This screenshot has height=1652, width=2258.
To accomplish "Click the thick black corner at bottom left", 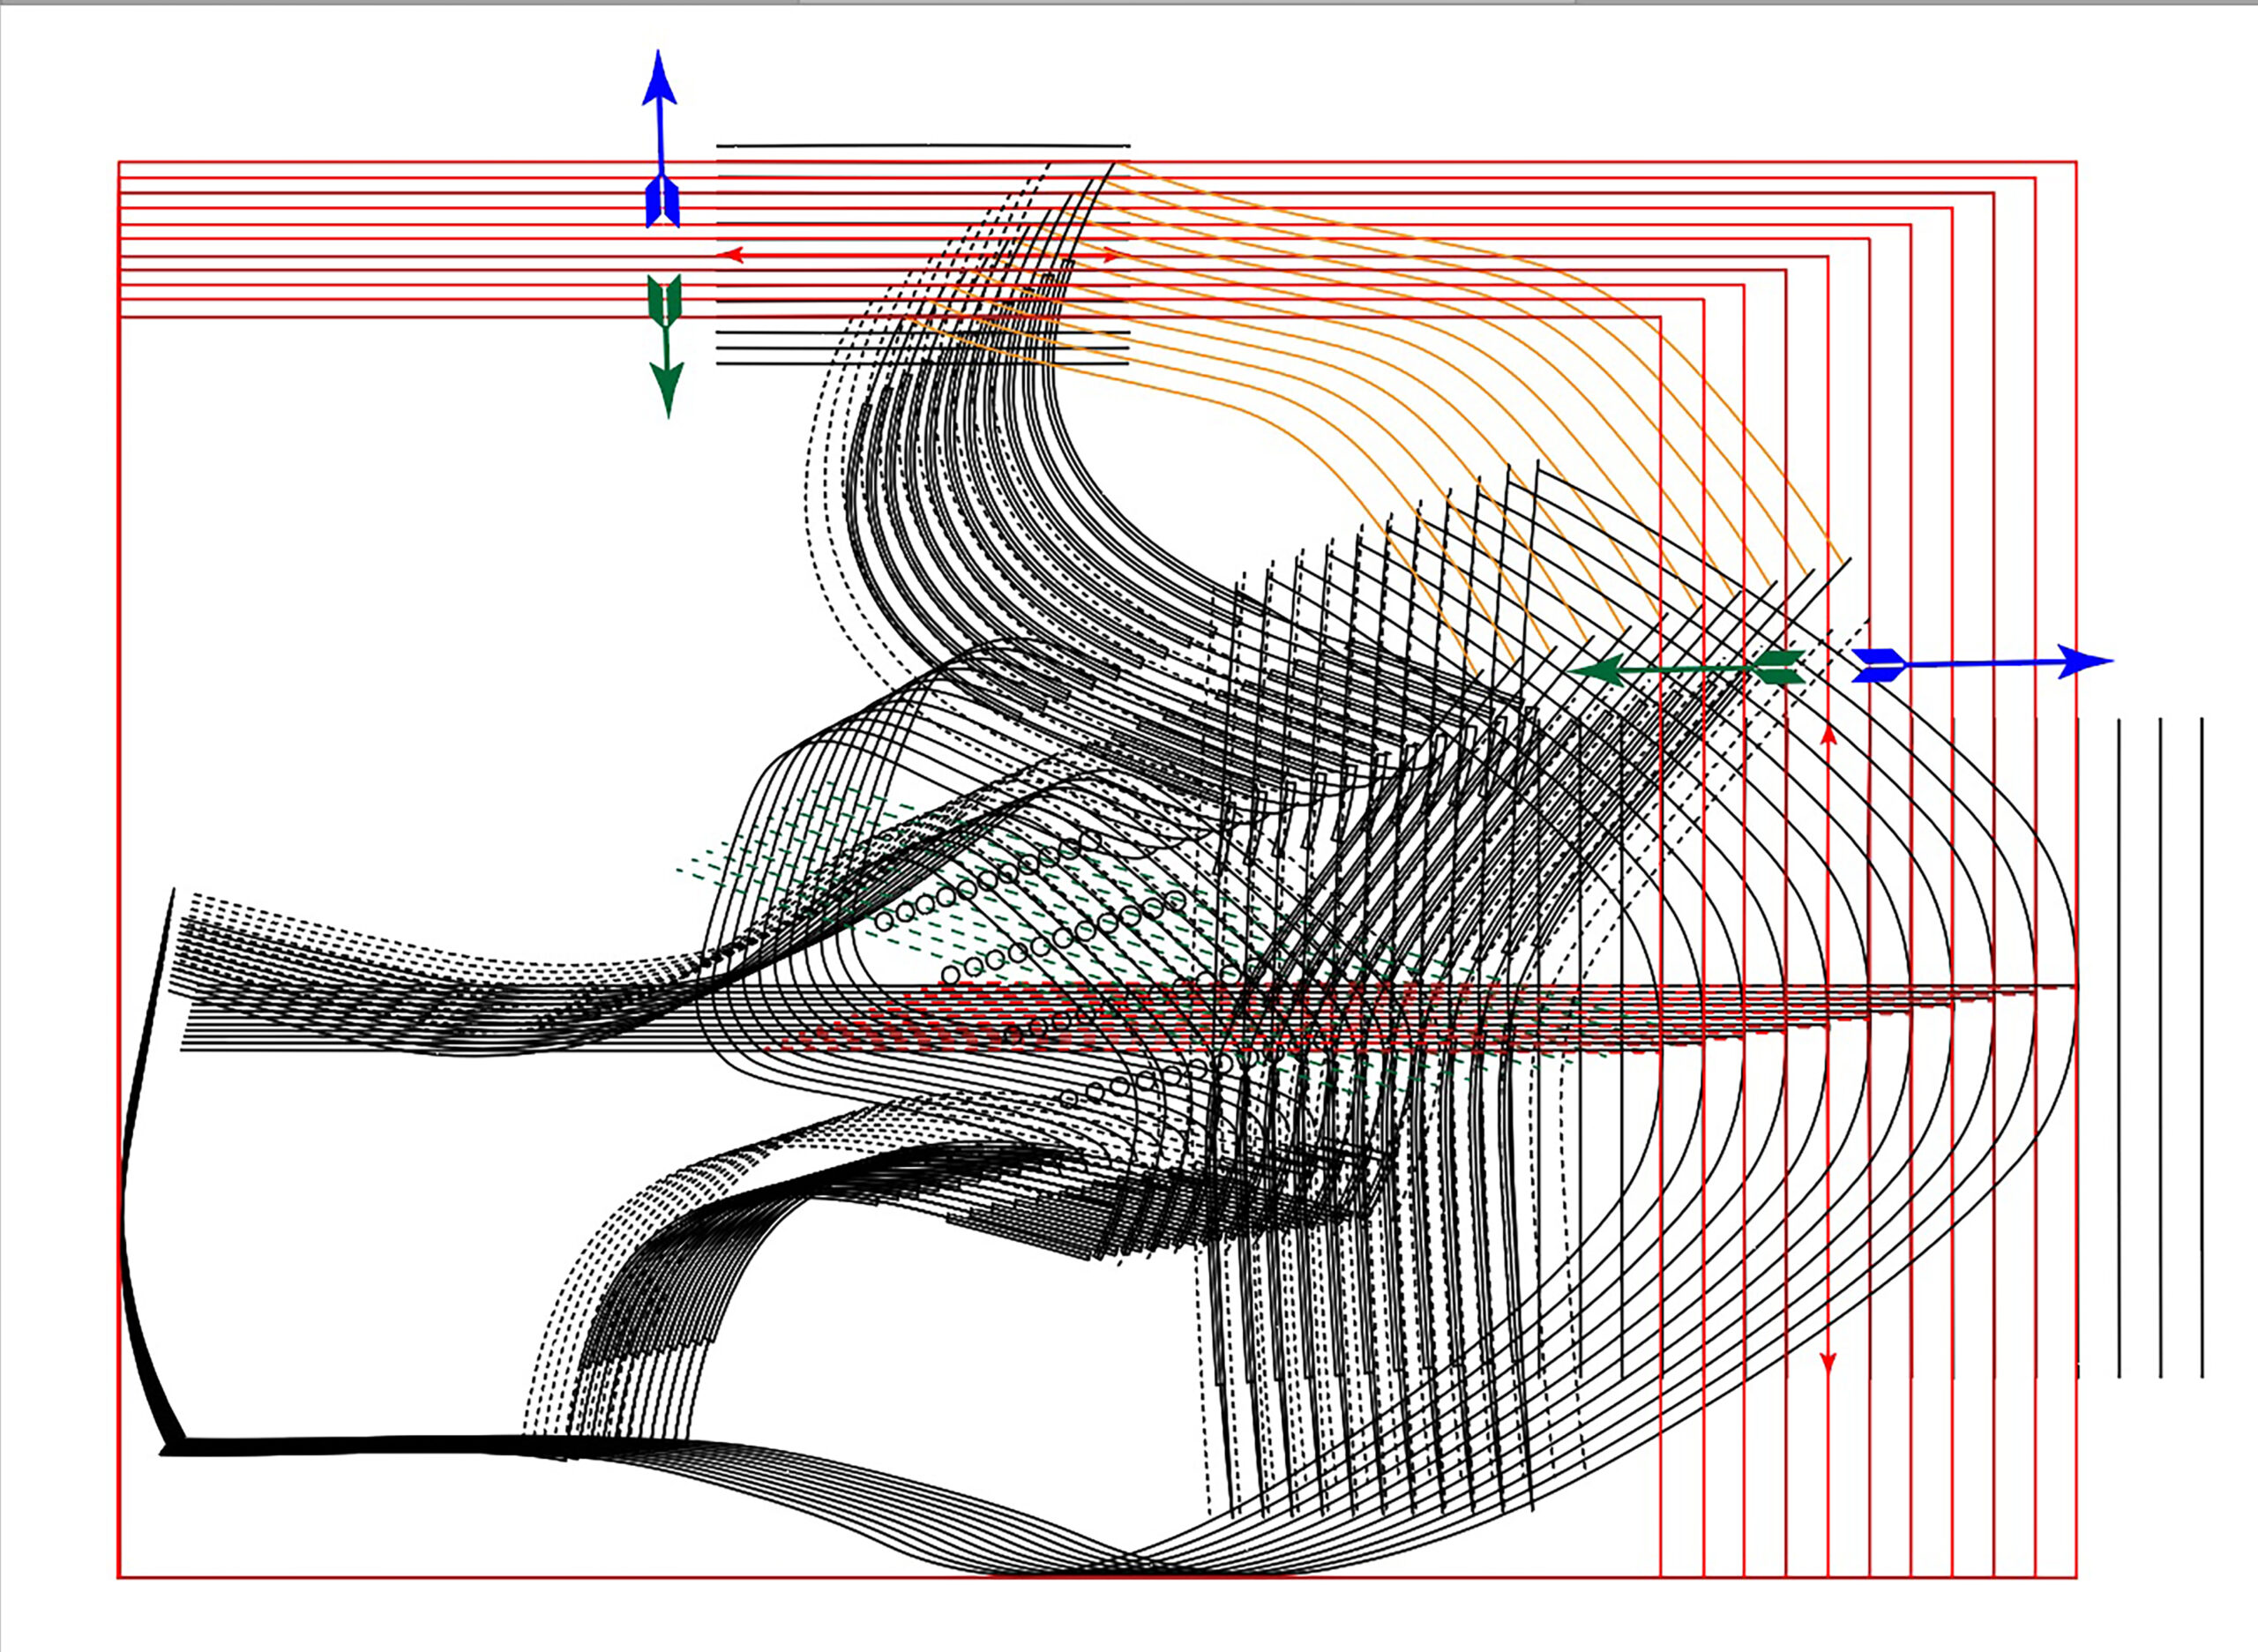I will 172,1447.
